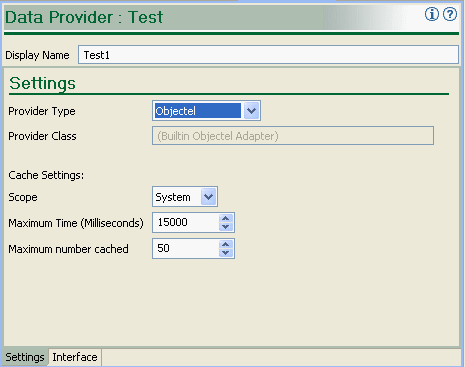Switch to the Interface tab

pos(75,357)
